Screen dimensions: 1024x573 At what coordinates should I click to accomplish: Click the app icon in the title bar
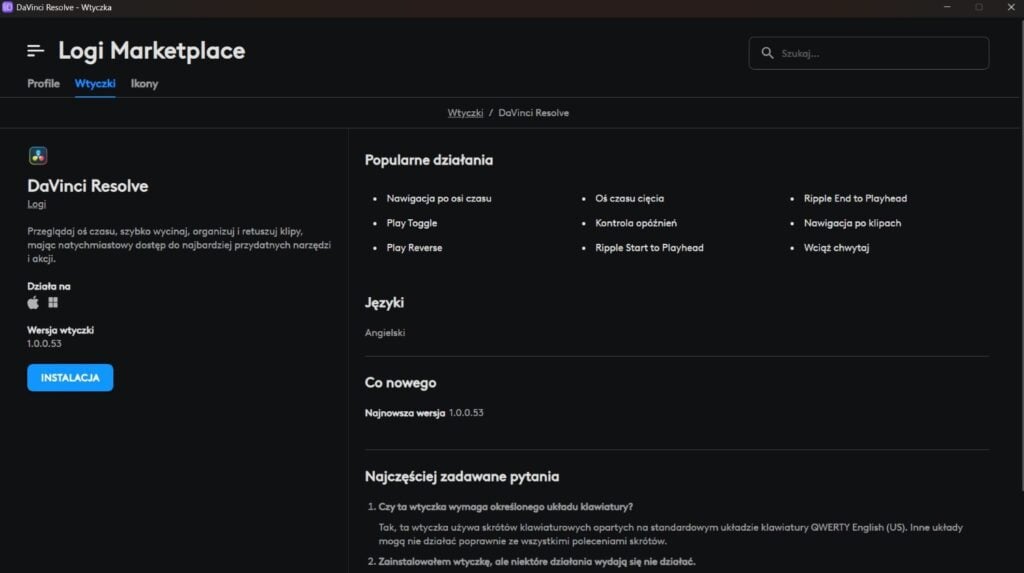coord(8,7)
